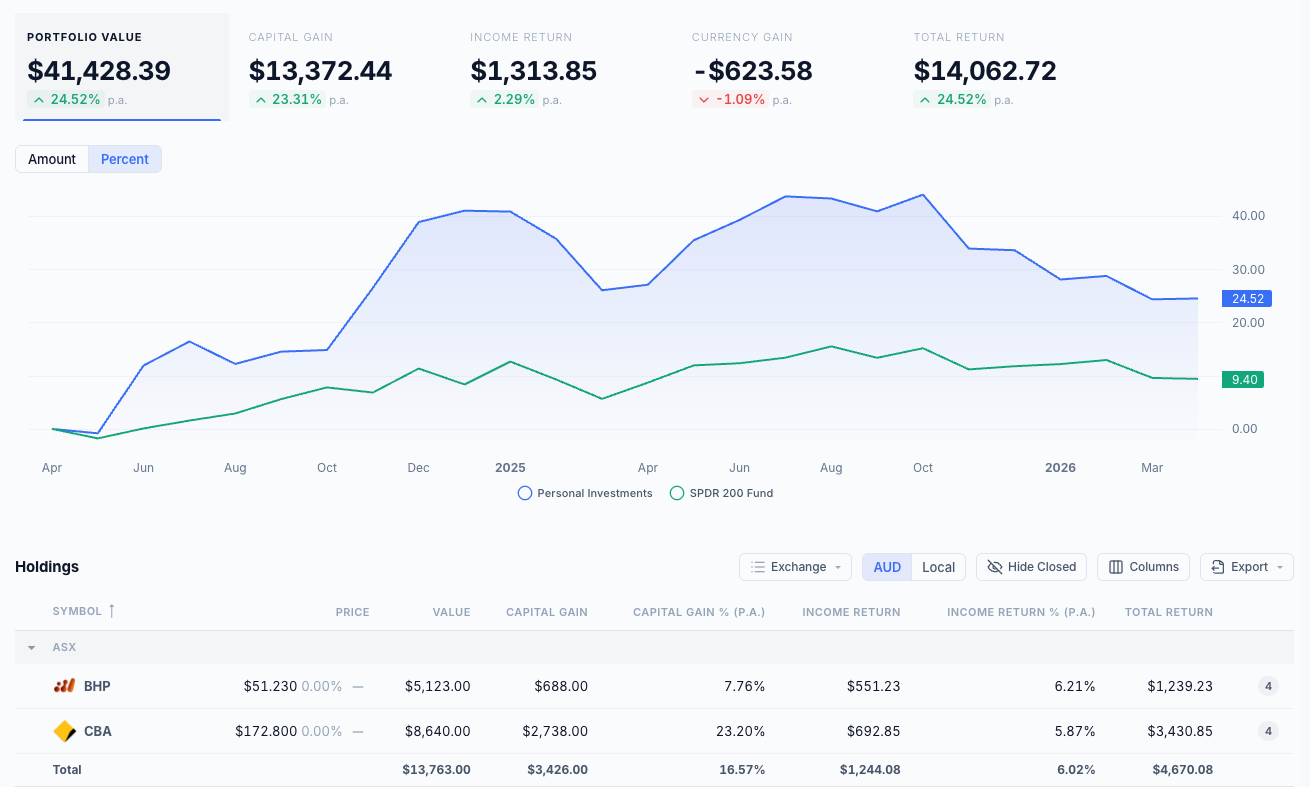
Task: Switch the chart view to Amount
Action: coord(51,158)
